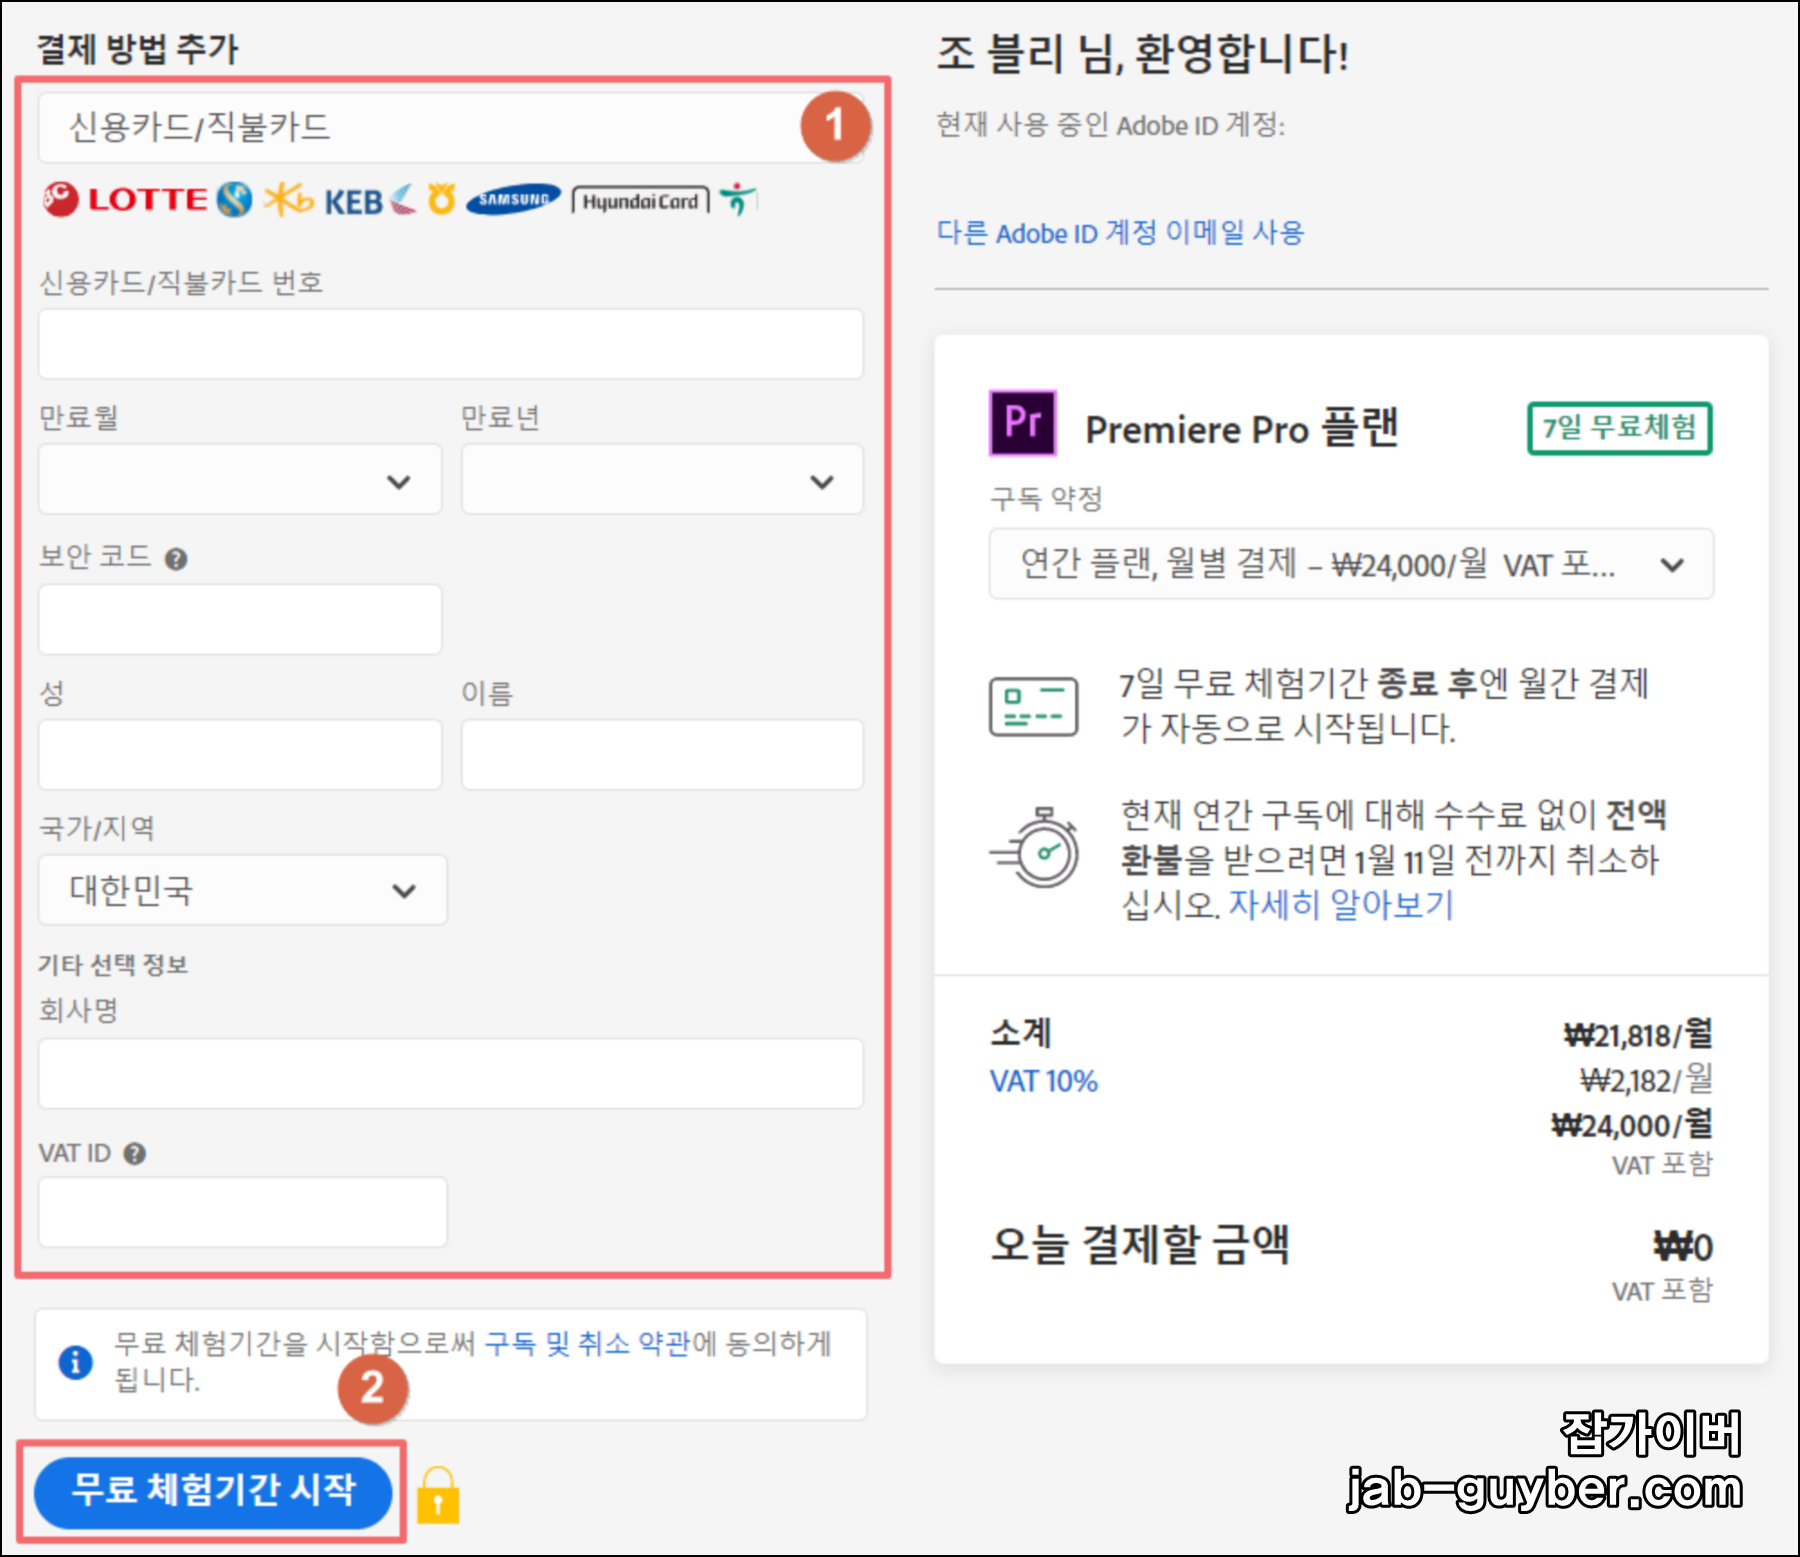Click the 이름 first name field
Image resolution: width=1800 pixels, height=1557 pixels.
(x=662, y=755)
